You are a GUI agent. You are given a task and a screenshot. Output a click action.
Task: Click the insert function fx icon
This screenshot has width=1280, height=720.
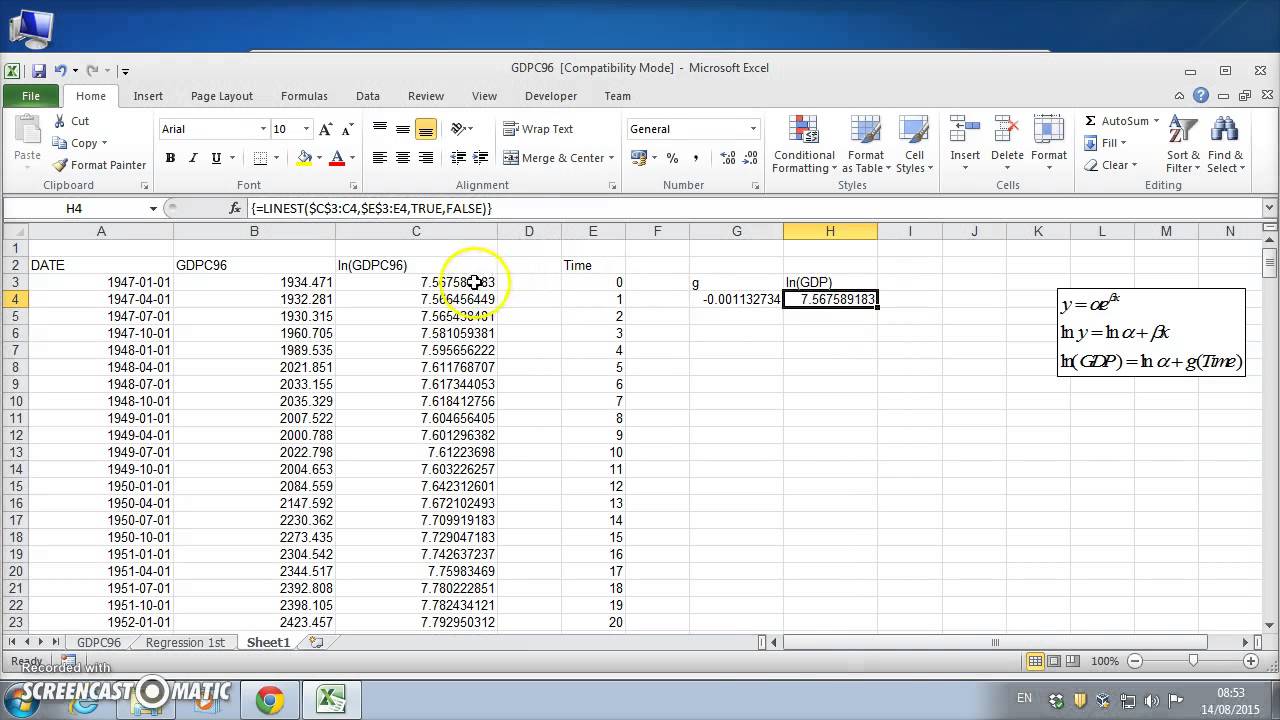(235, 208)
